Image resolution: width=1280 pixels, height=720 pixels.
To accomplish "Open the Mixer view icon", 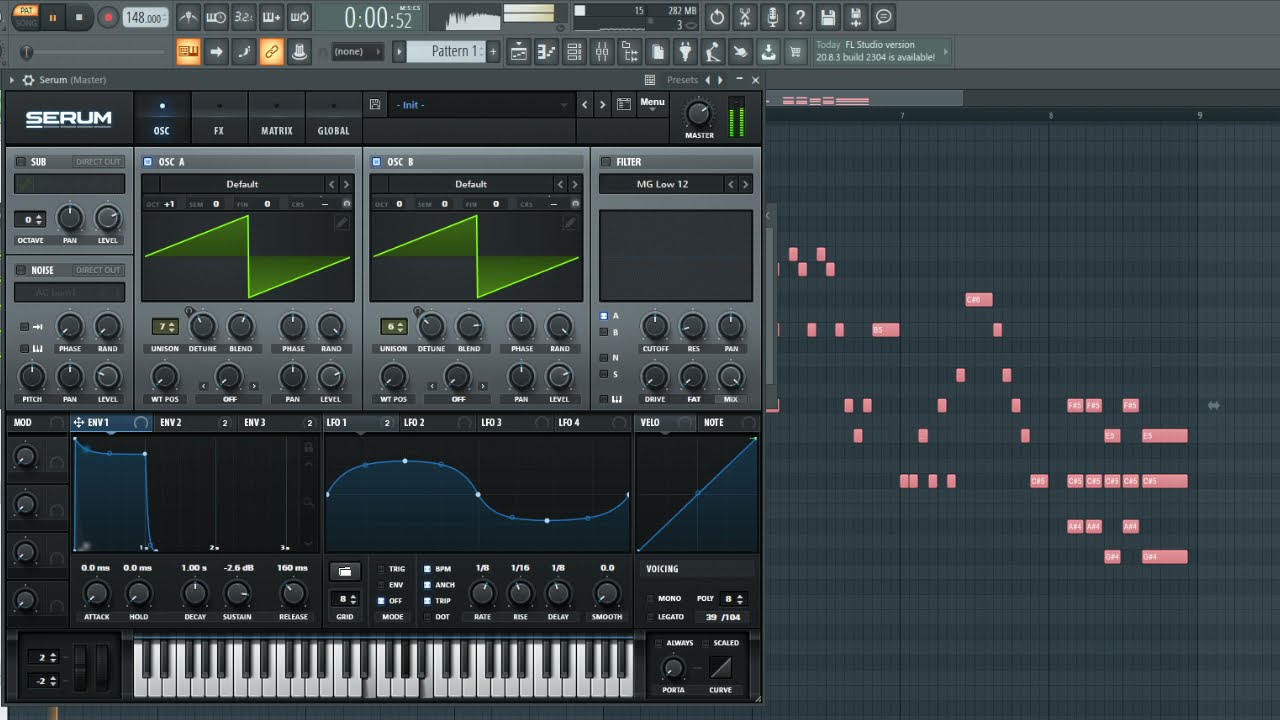I will 602,52.
